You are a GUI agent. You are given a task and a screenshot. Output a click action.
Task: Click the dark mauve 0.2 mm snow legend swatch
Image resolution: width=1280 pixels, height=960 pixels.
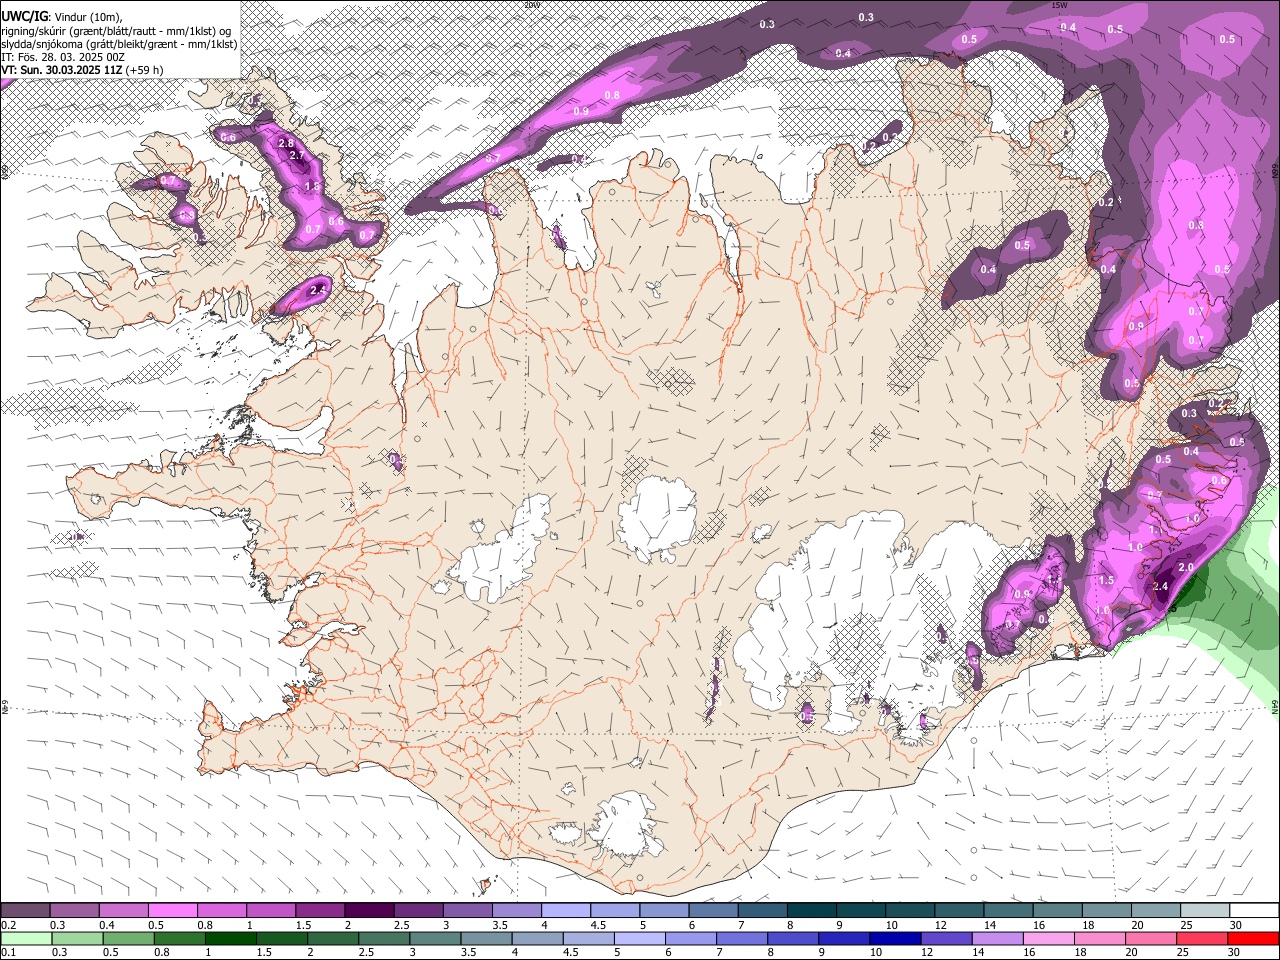tap(25, 911)
